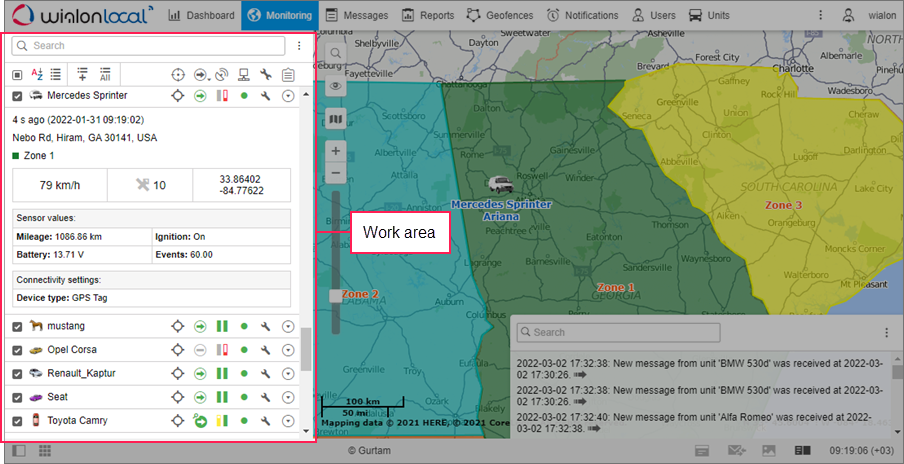Zoom in the map with plus button
This screenshot has height=464, width=904.
click(x=336, y=152)
